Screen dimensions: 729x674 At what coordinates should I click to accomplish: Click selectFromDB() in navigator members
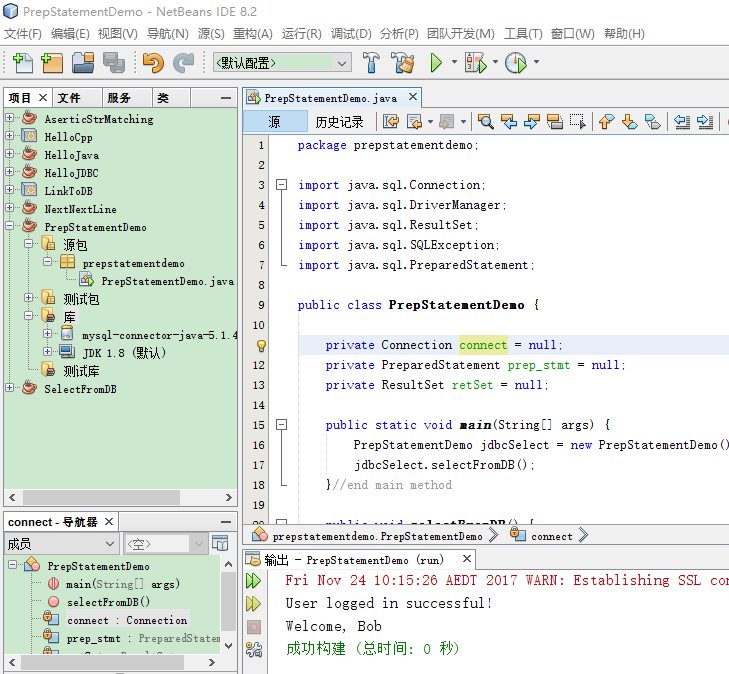(x=108, y=602)
